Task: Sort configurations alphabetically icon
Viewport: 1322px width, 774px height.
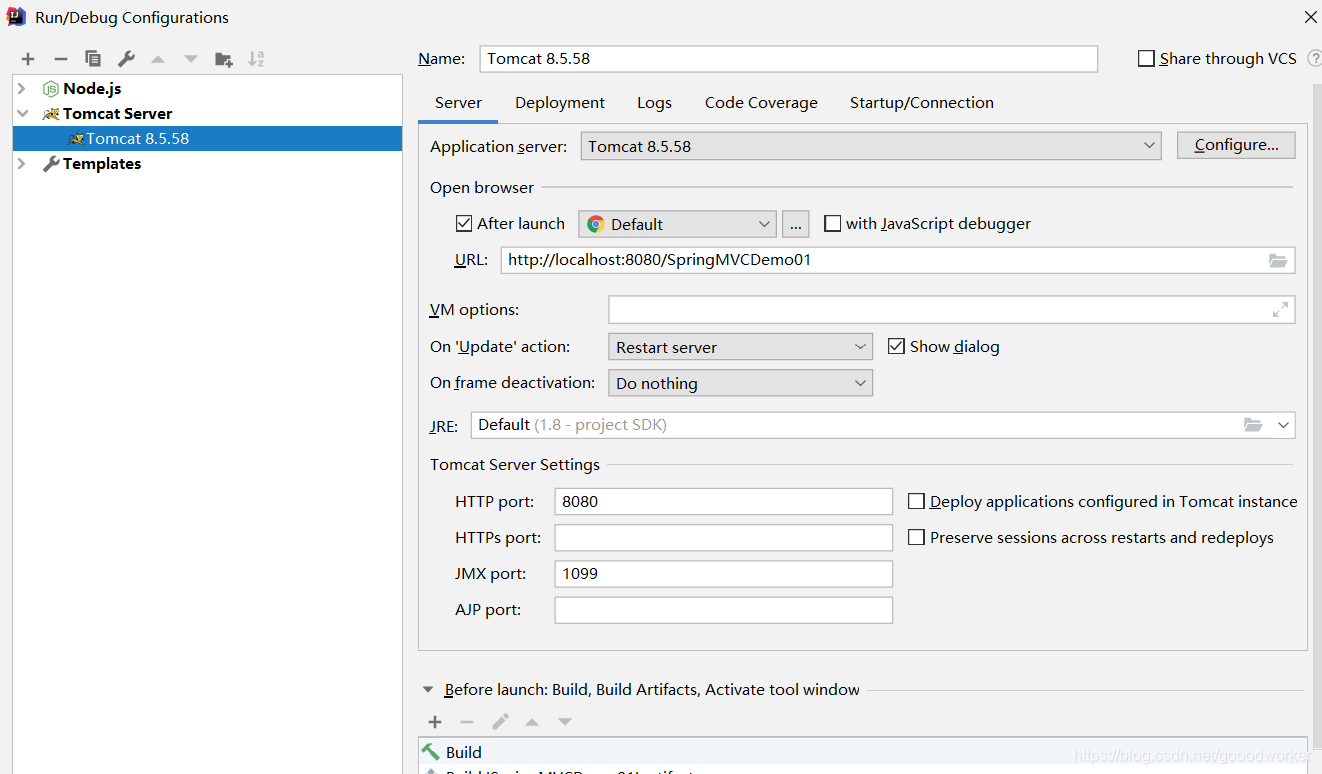Action: click(256, 59)
